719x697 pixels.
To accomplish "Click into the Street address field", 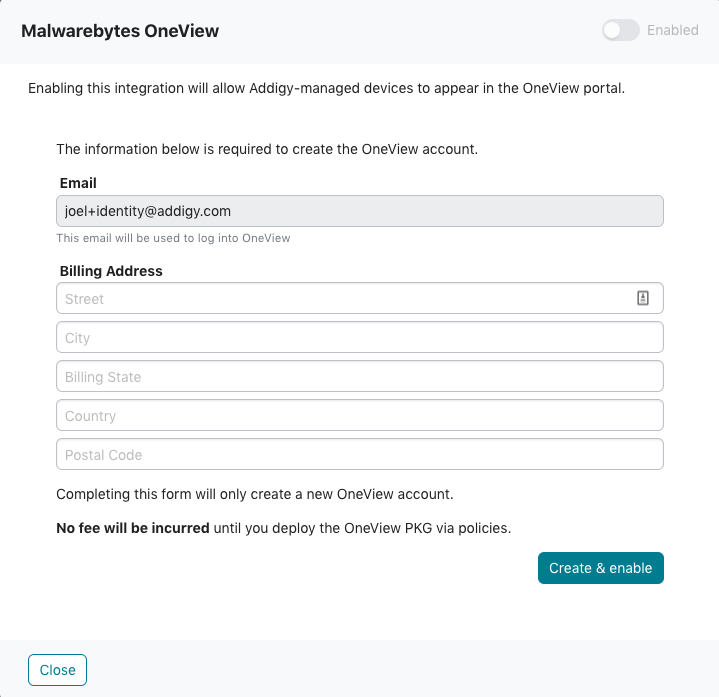I will coord(360,299).
